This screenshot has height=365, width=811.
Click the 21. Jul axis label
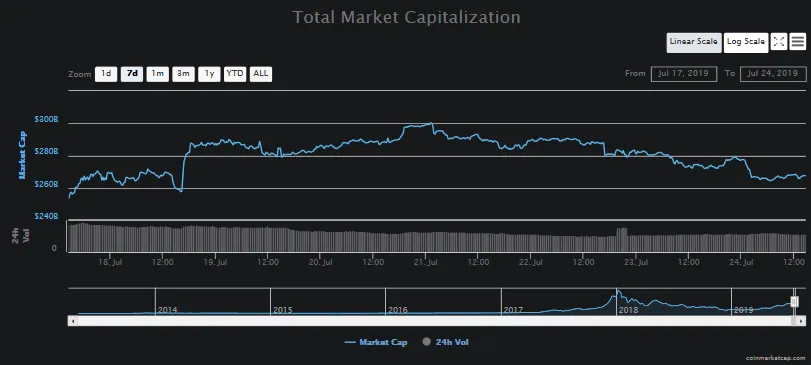(x=425, y=263)
